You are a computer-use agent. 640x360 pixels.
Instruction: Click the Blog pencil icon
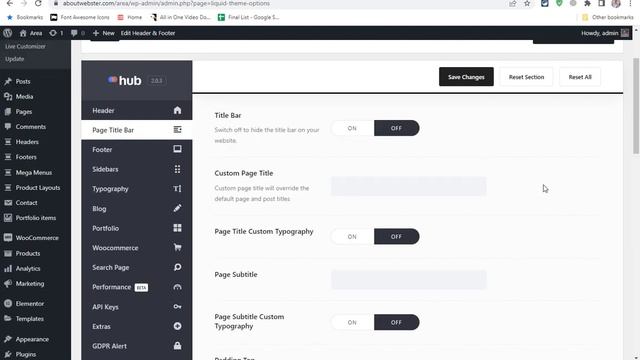(x=177, y=208)
